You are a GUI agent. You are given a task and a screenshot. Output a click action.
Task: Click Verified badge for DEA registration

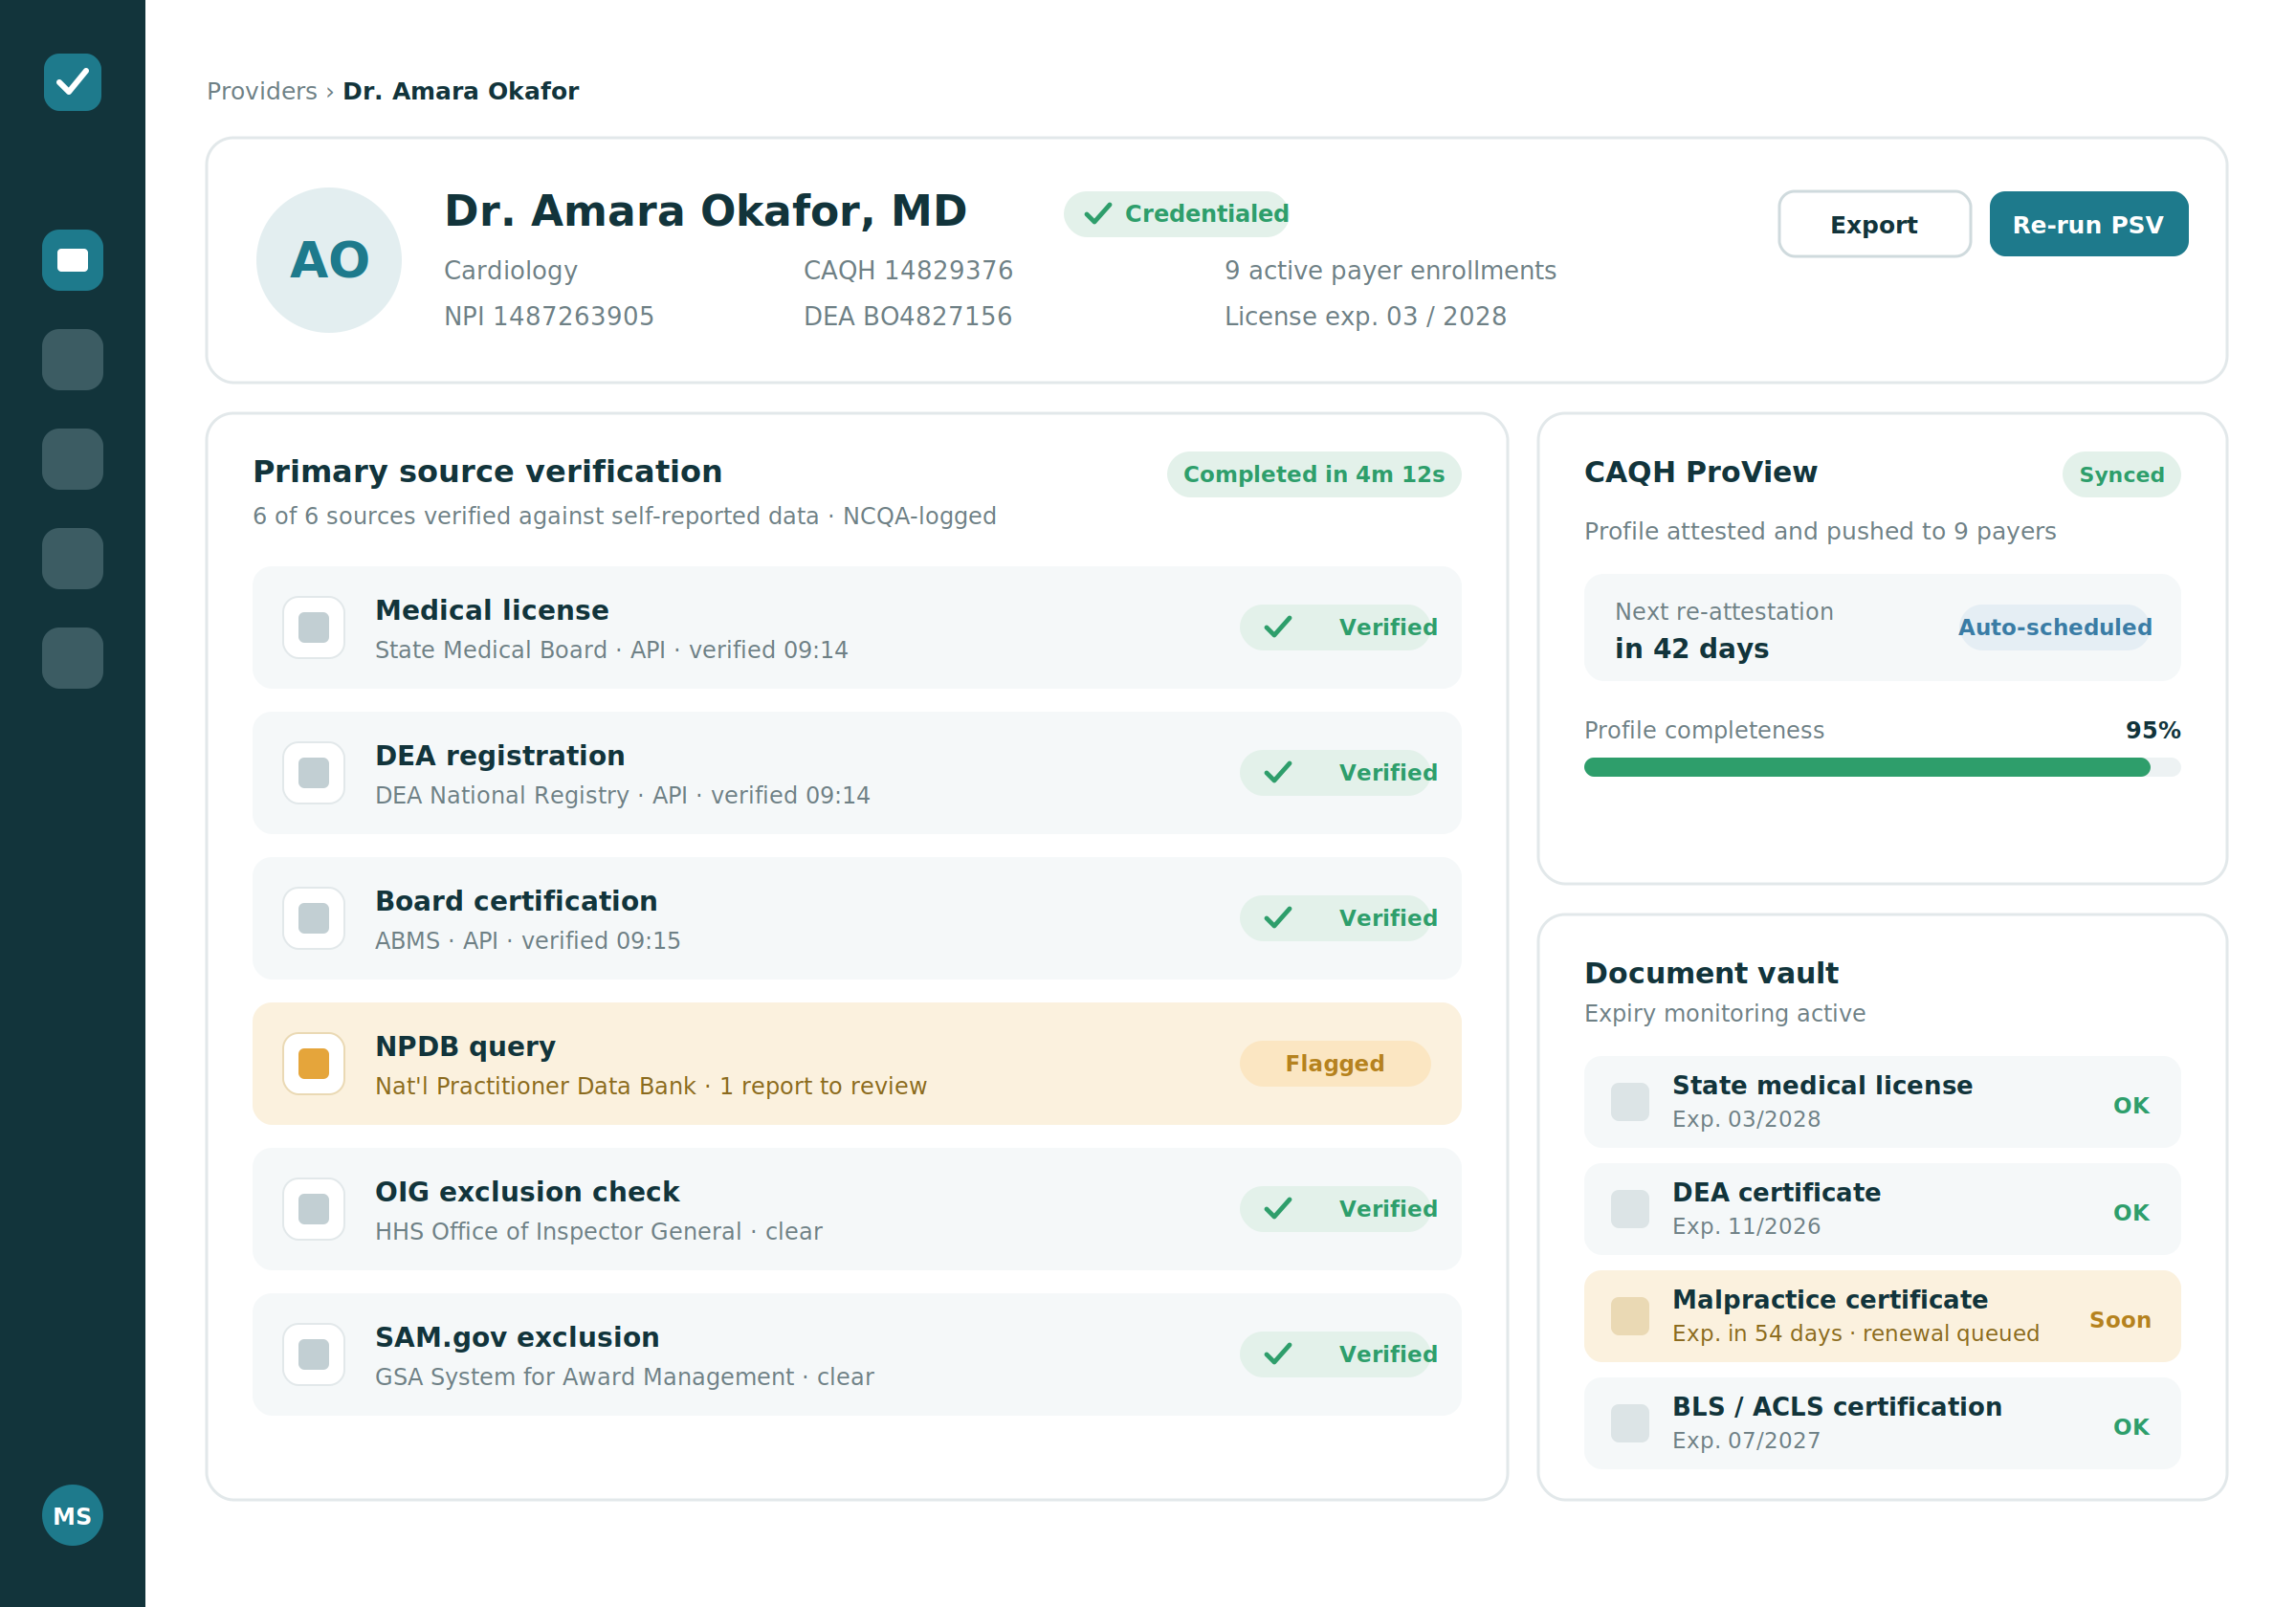pyautogui.click(x=1336, y=773)
